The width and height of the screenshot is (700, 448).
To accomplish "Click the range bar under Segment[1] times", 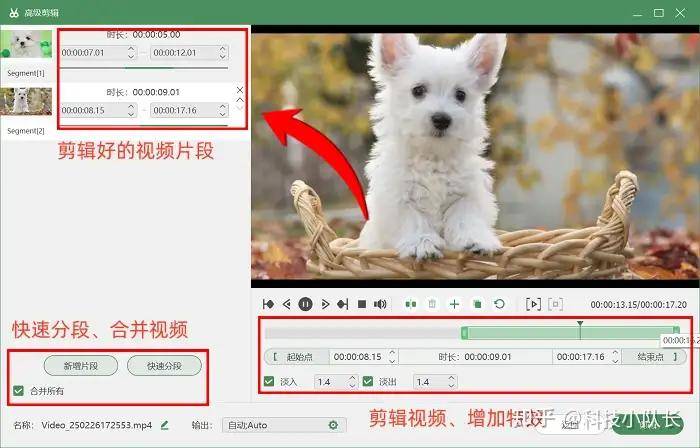I will 144,68.
